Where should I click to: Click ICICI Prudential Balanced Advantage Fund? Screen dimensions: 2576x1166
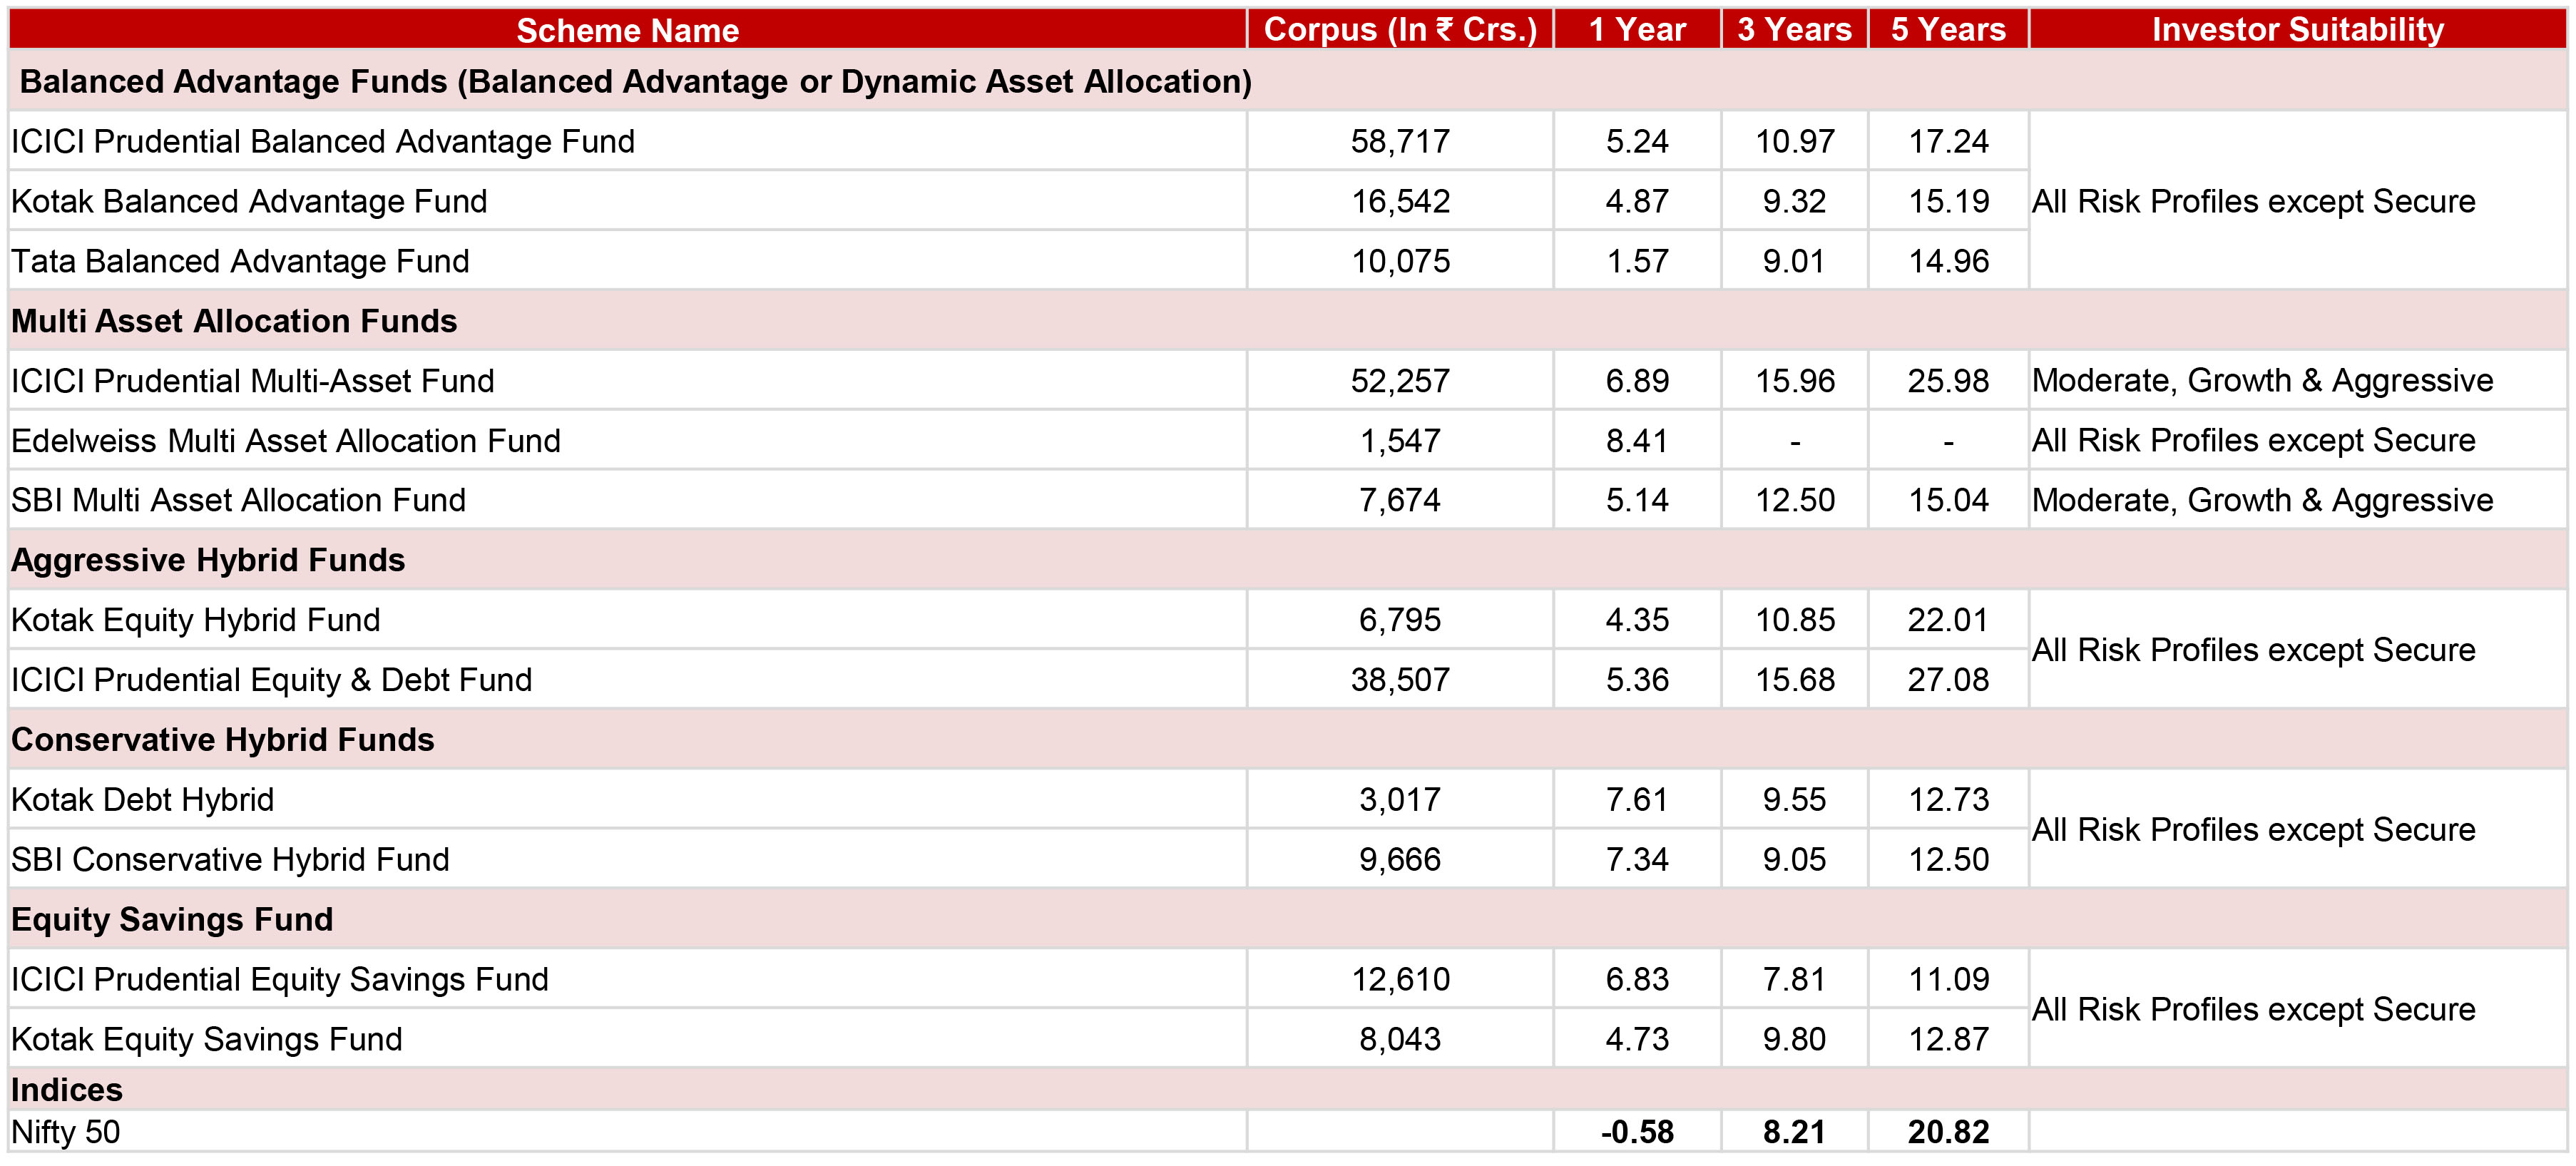pos(323,141)
